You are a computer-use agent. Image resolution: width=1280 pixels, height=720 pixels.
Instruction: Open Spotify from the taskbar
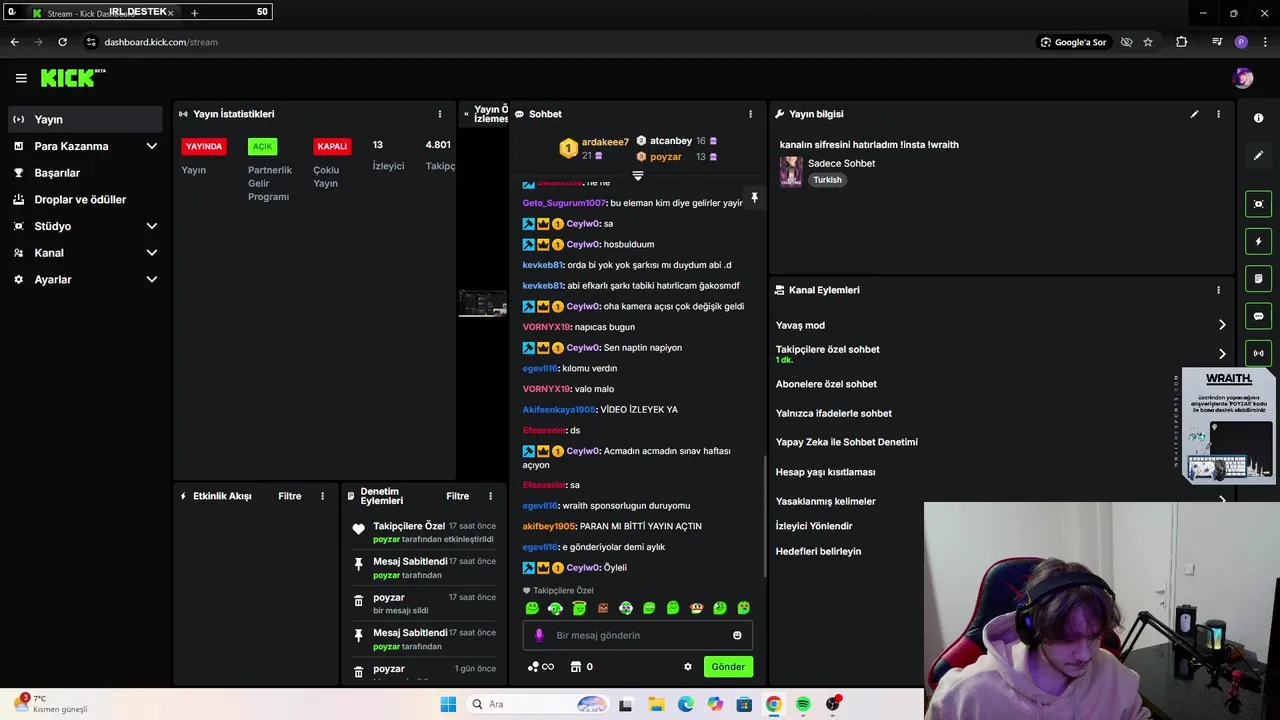pyautogui.click(x=803, y=704)
